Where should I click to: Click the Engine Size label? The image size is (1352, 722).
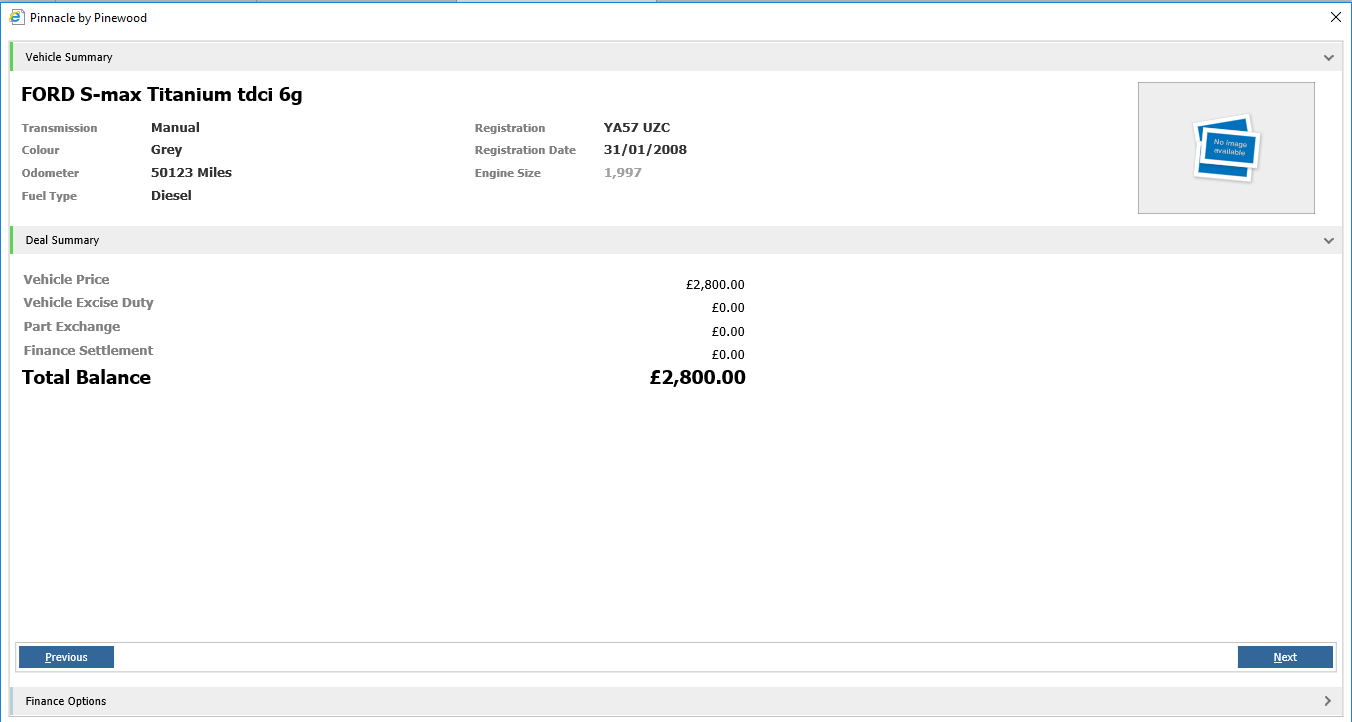[508, 173]
